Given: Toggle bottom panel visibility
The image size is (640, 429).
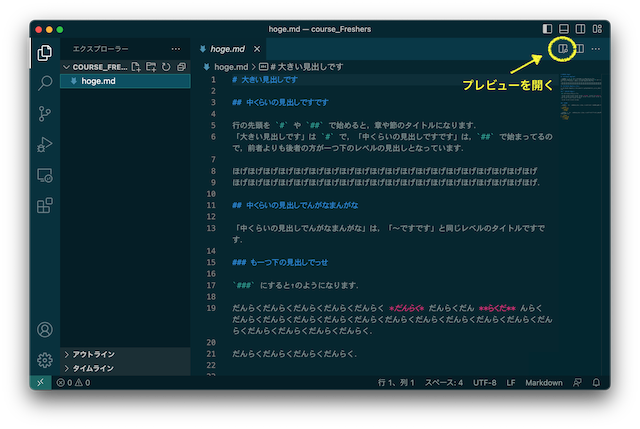Looking at the screenshot, I should click(x=564, y=29).
